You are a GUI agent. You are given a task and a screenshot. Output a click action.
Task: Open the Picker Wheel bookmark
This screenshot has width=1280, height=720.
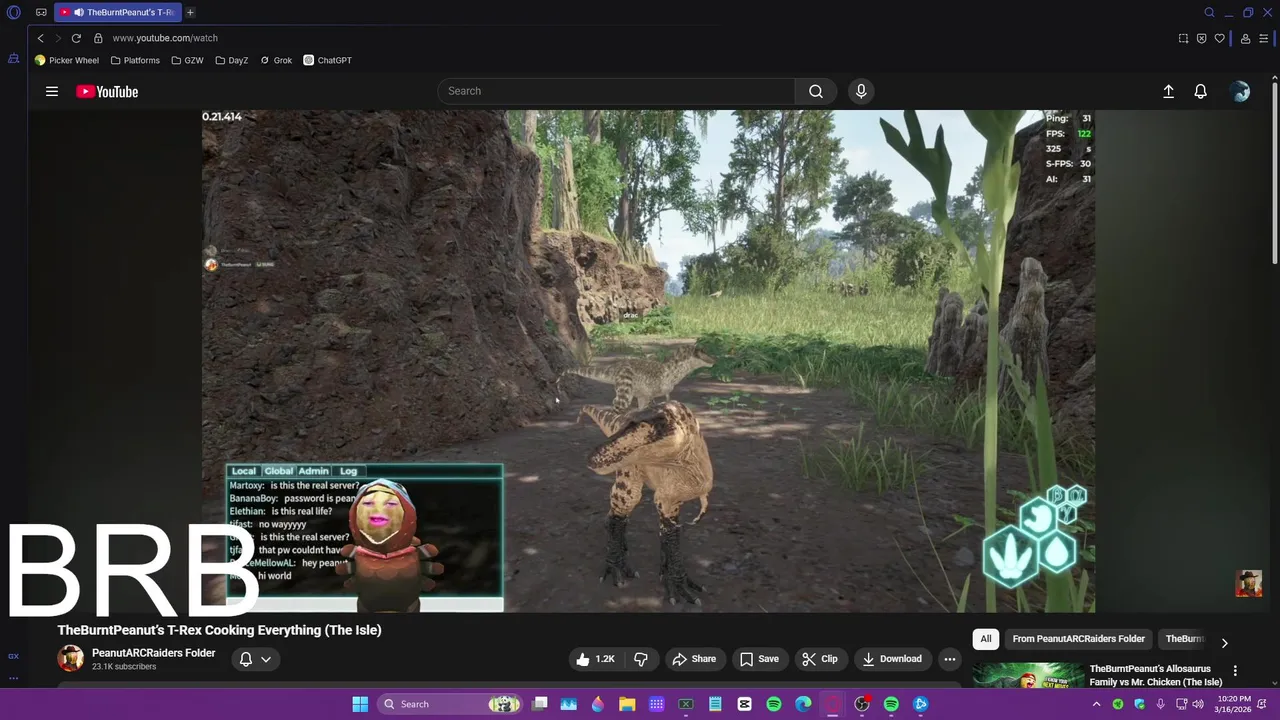coord(67,60)
